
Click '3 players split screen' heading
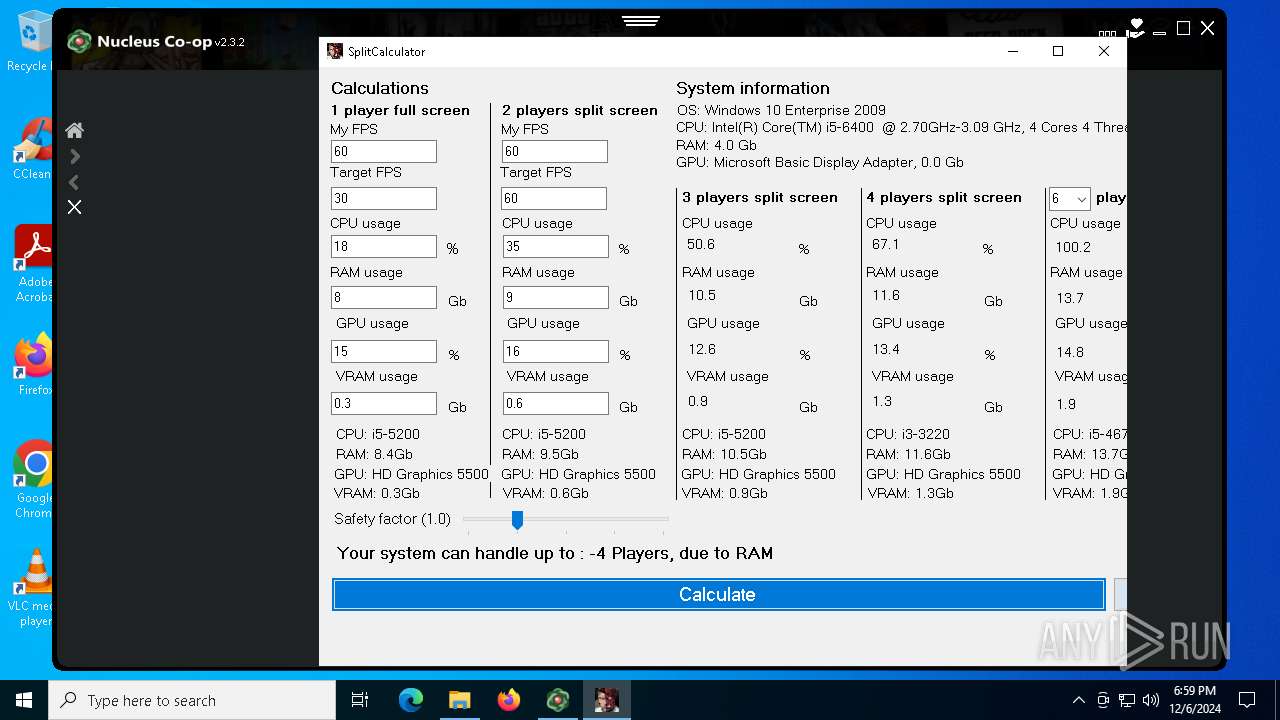(760, 197)
